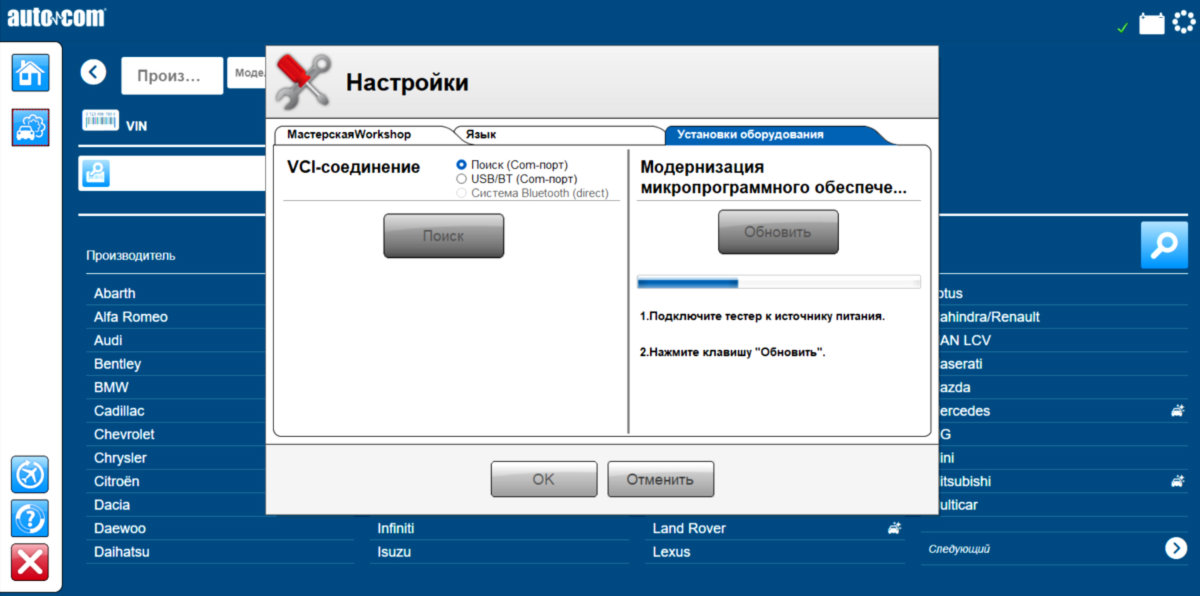Click the firmware update progress bar
Image resolution: width=1200 pixels, height=596 pixels.
[x=778, y=281]
